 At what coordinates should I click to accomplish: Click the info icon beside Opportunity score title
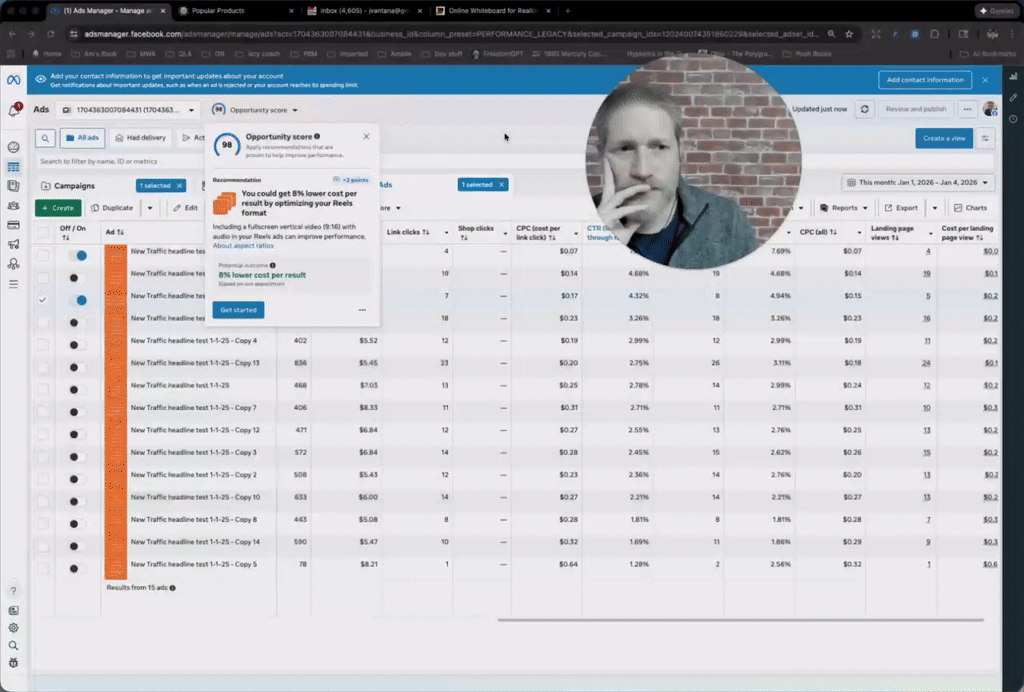(x=317, y=136)
